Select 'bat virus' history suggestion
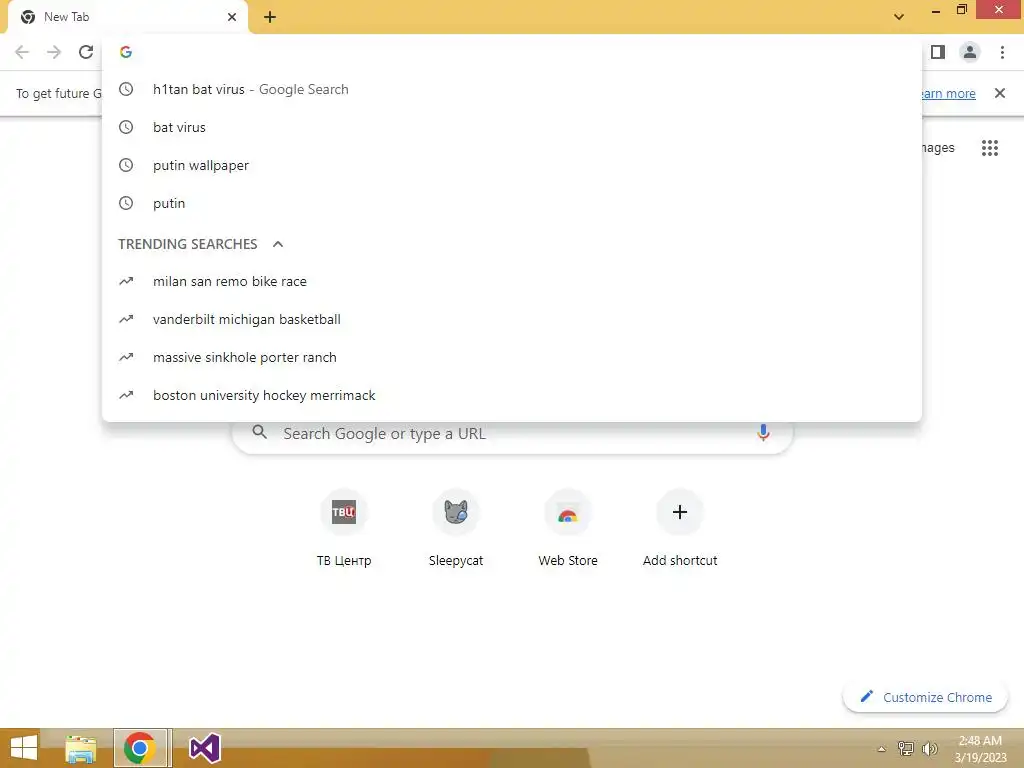Viewport: 1024px width, 768px height. [x=512, y=127]
